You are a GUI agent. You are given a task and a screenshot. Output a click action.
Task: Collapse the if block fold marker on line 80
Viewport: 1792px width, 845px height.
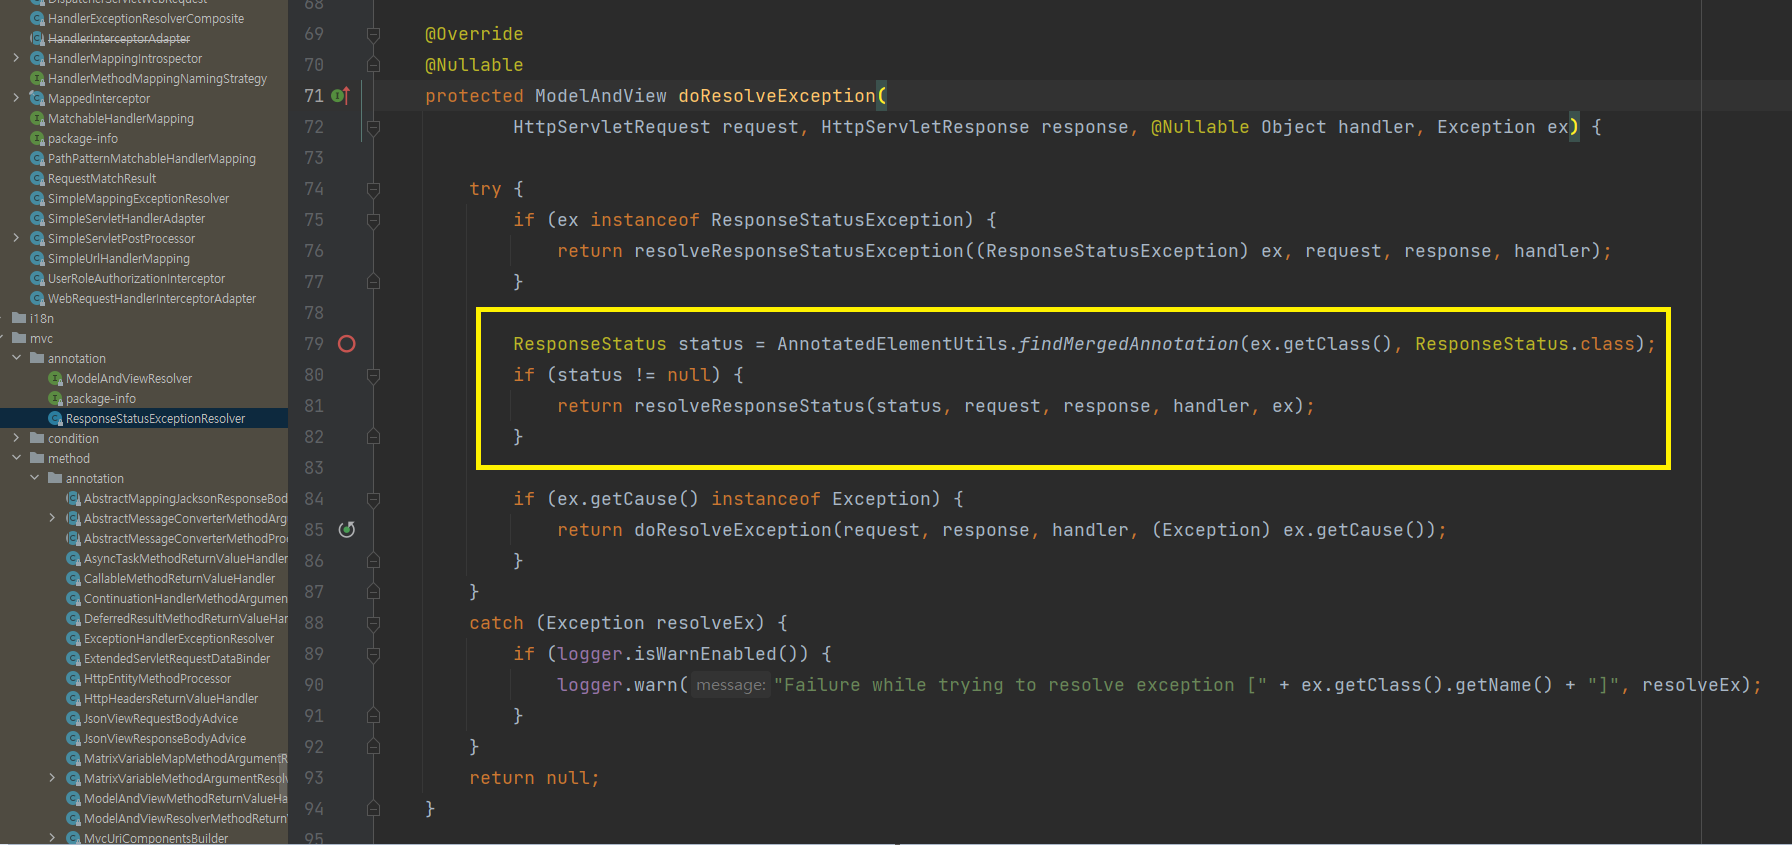click(373, 375)
